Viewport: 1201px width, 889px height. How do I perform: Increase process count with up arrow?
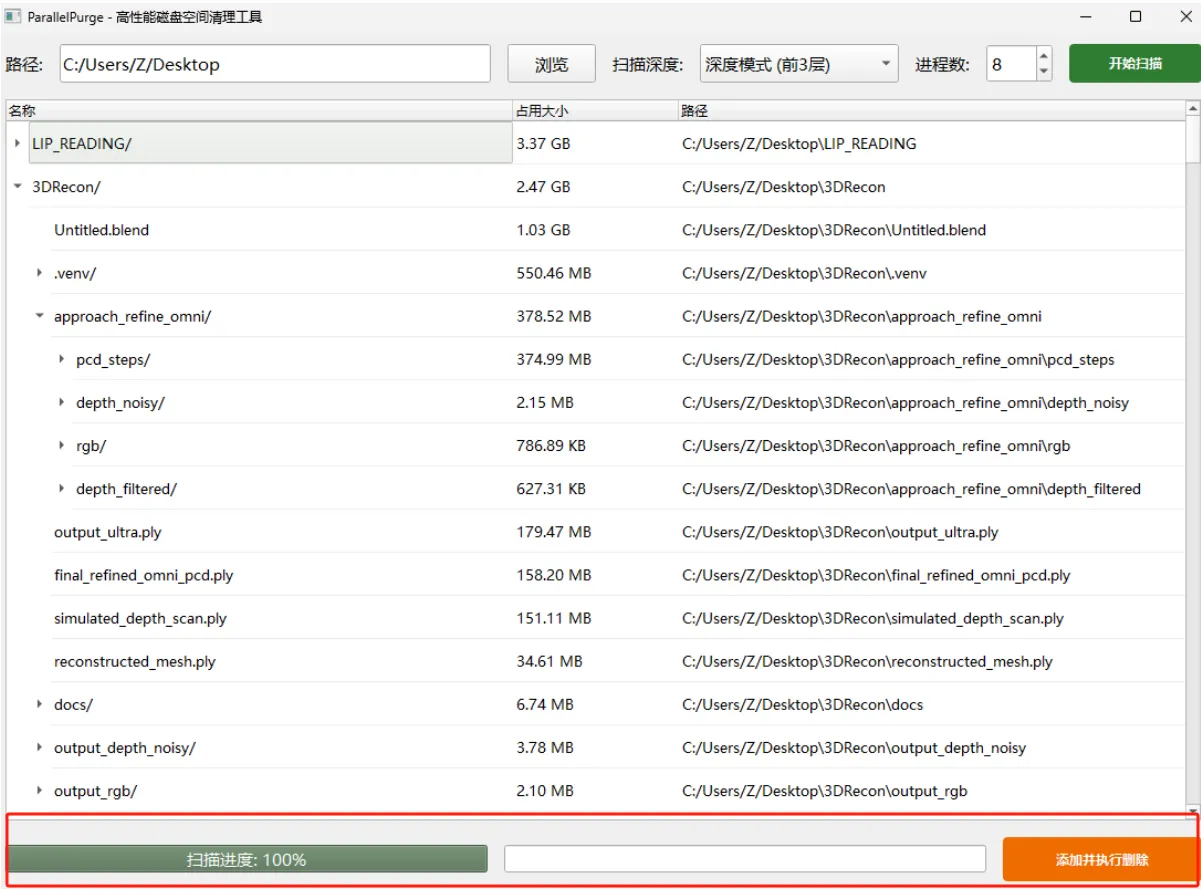pyautogui.click(x=1044, y=56)
